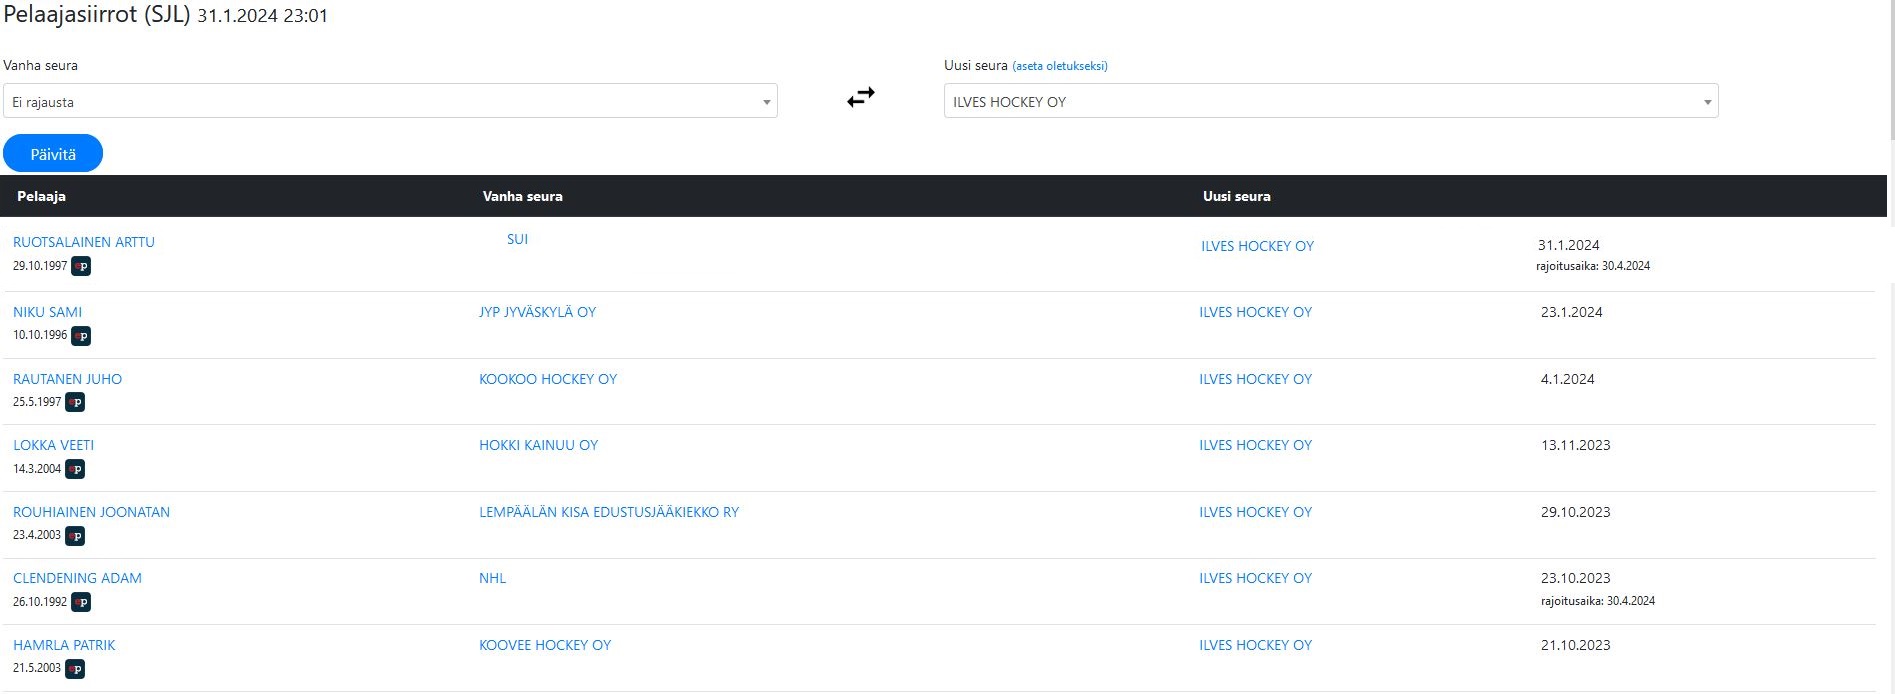Open player link RUOTSALAINEN ARTTU

tap(84, 242)
